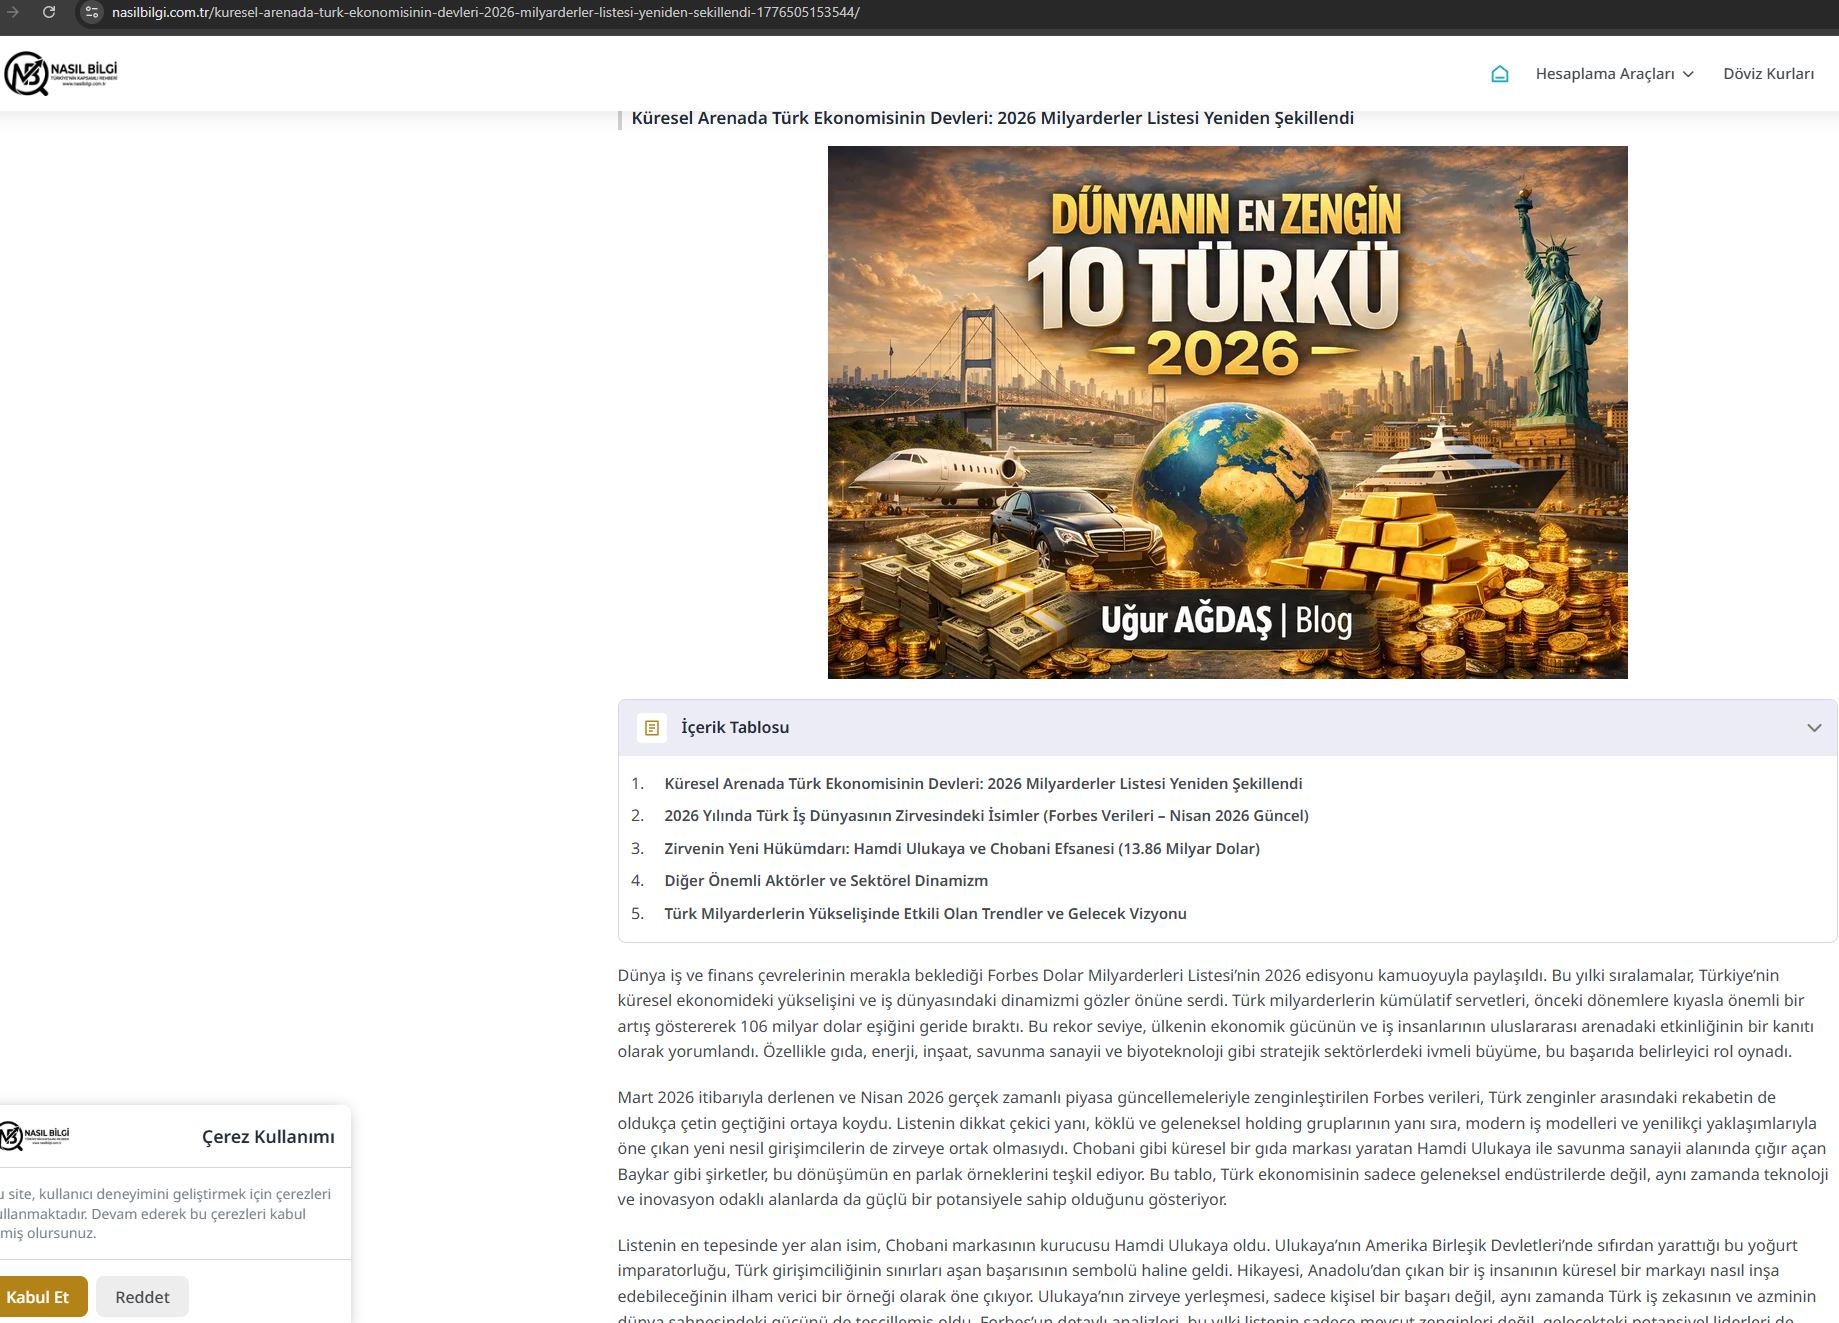Open the site info icon beside the URL
Viewport: 1839px width, 1323px height.
click(91, 12)
